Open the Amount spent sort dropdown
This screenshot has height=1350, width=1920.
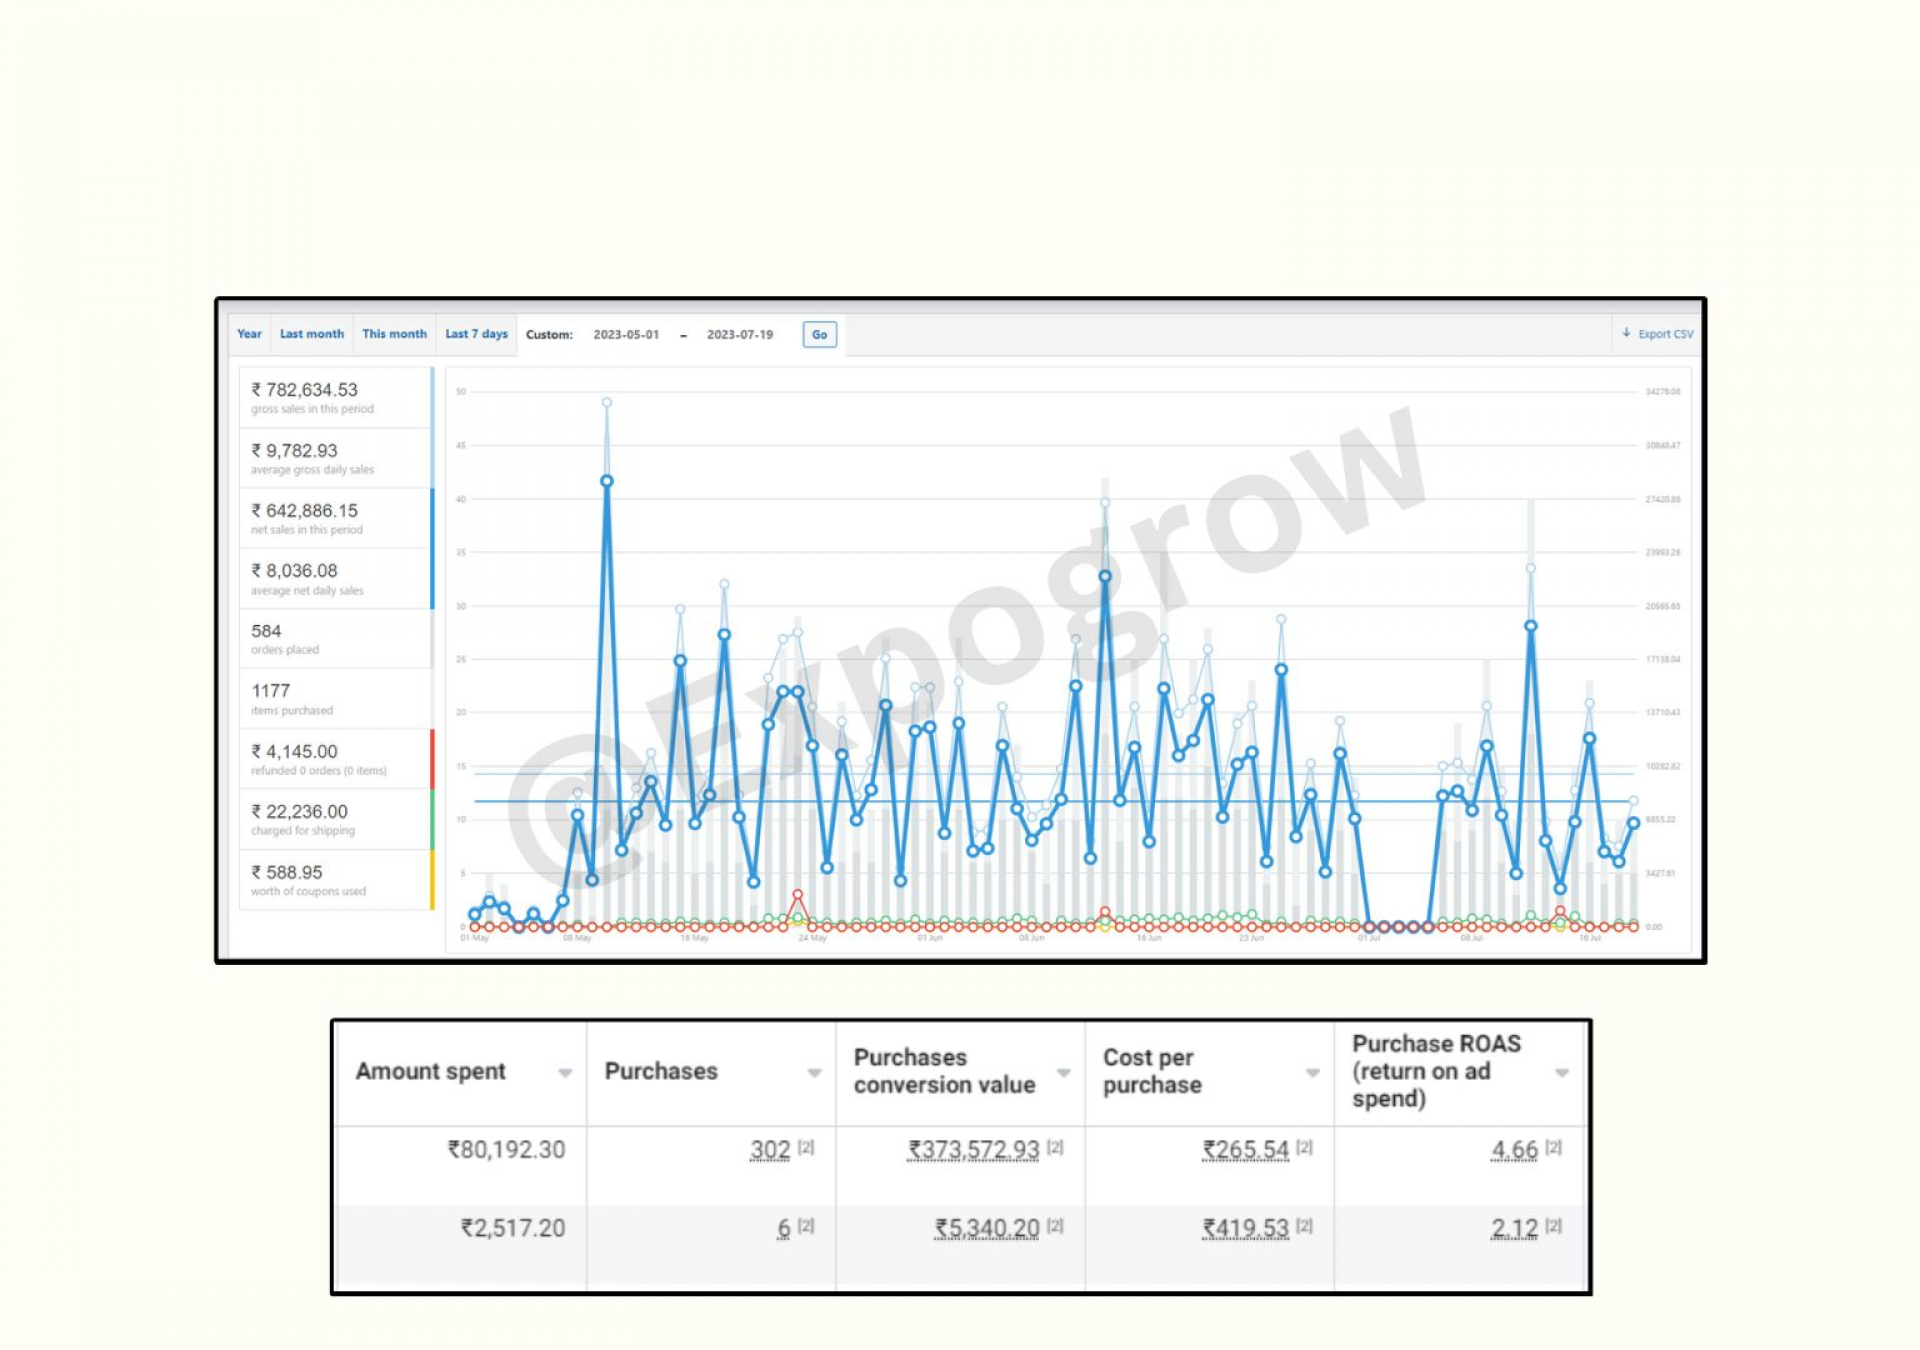564,1071
